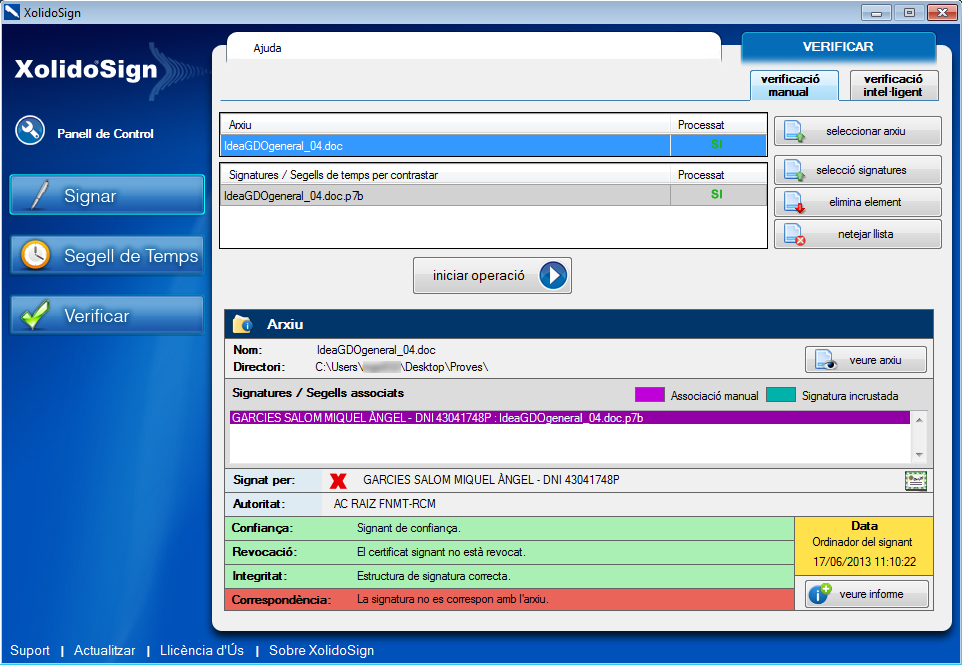Click date 17/06/2013 11:10:22
962x665 pixels.
[x=864, y=561]
